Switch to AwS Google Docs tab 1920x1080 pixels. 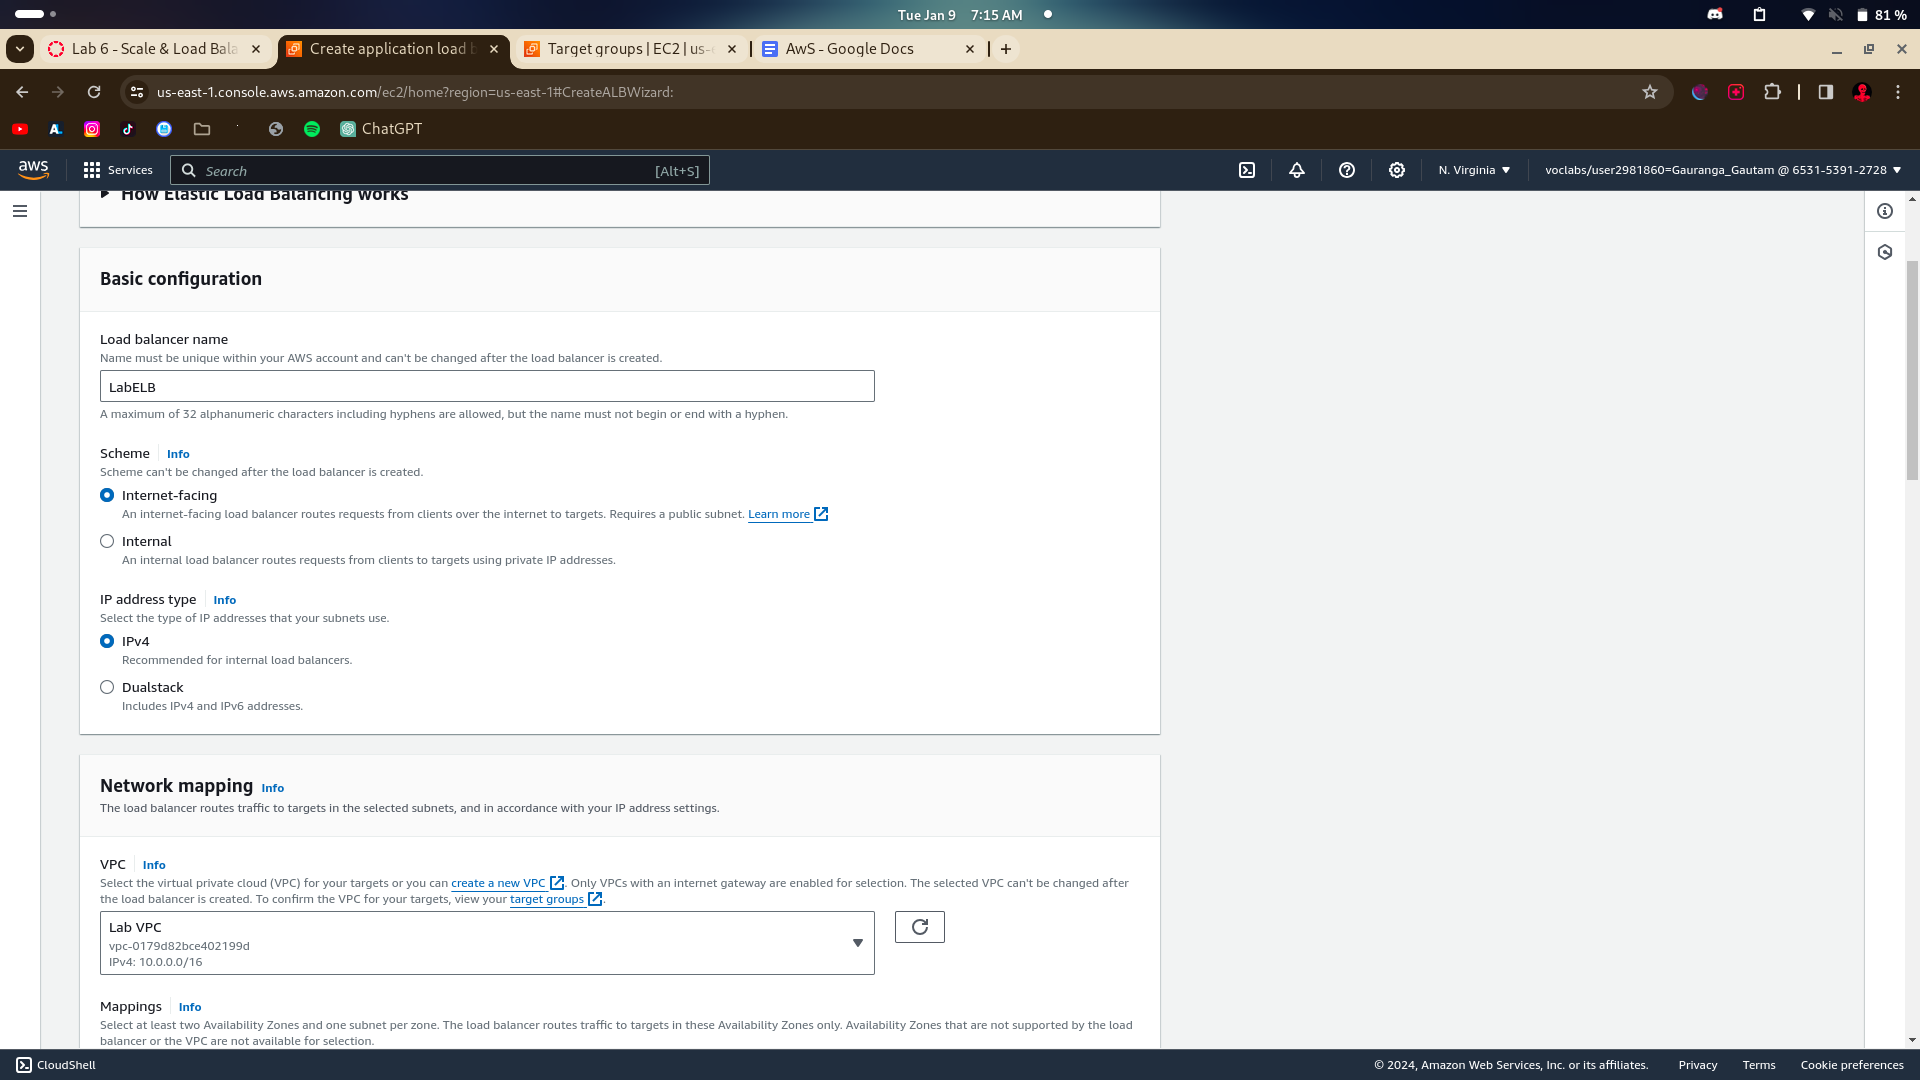pos(850,49)
